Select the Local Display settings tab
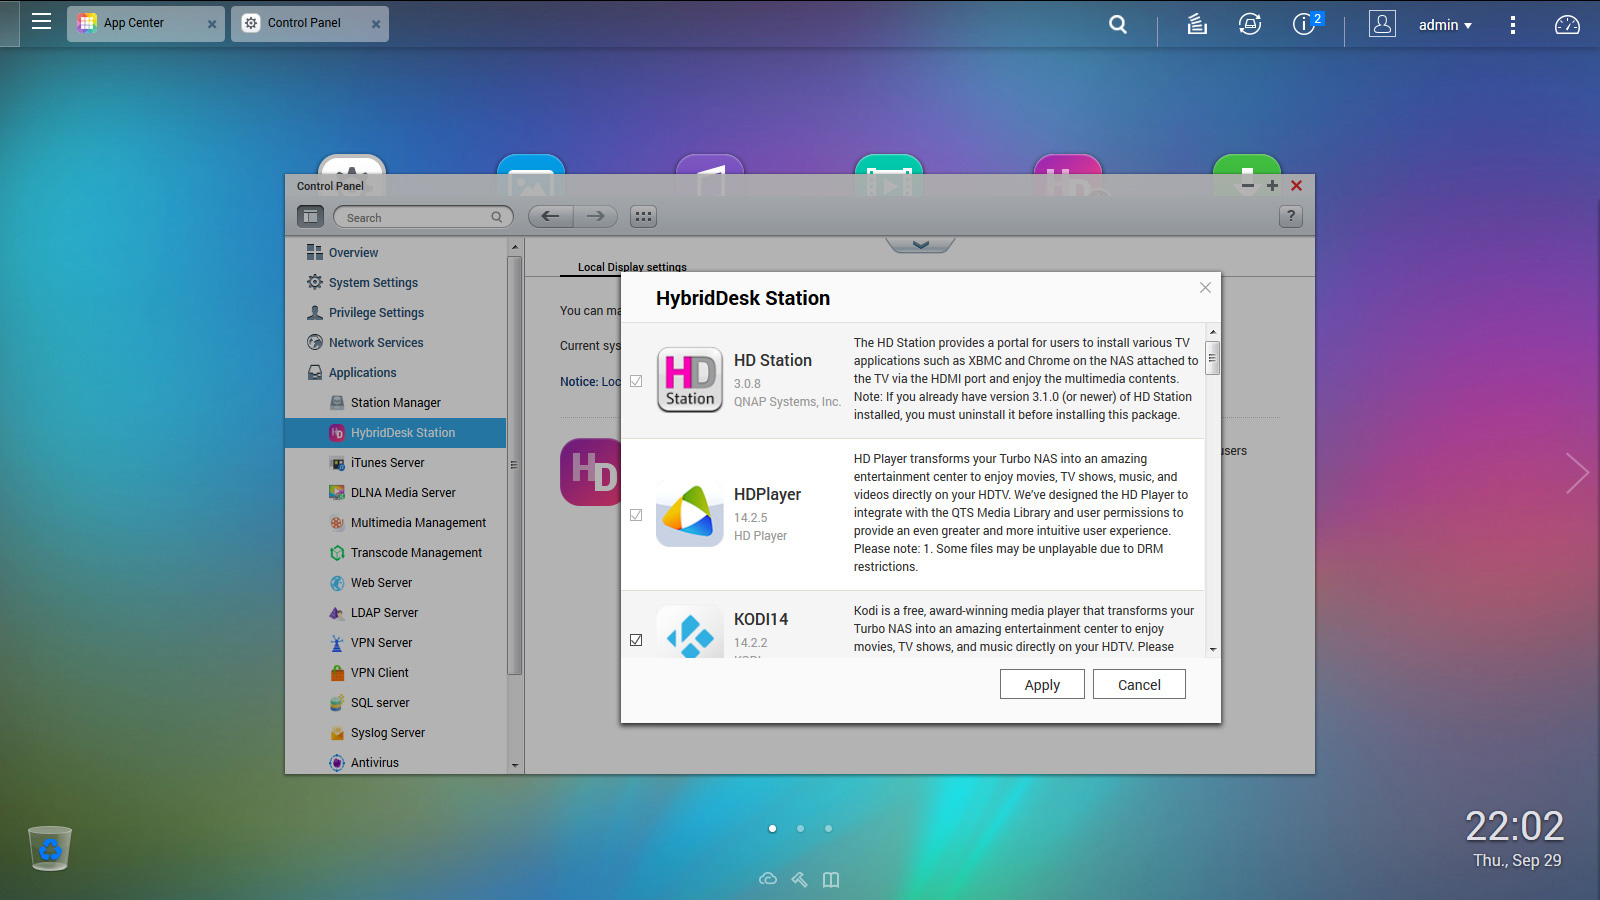 (632, 267)
